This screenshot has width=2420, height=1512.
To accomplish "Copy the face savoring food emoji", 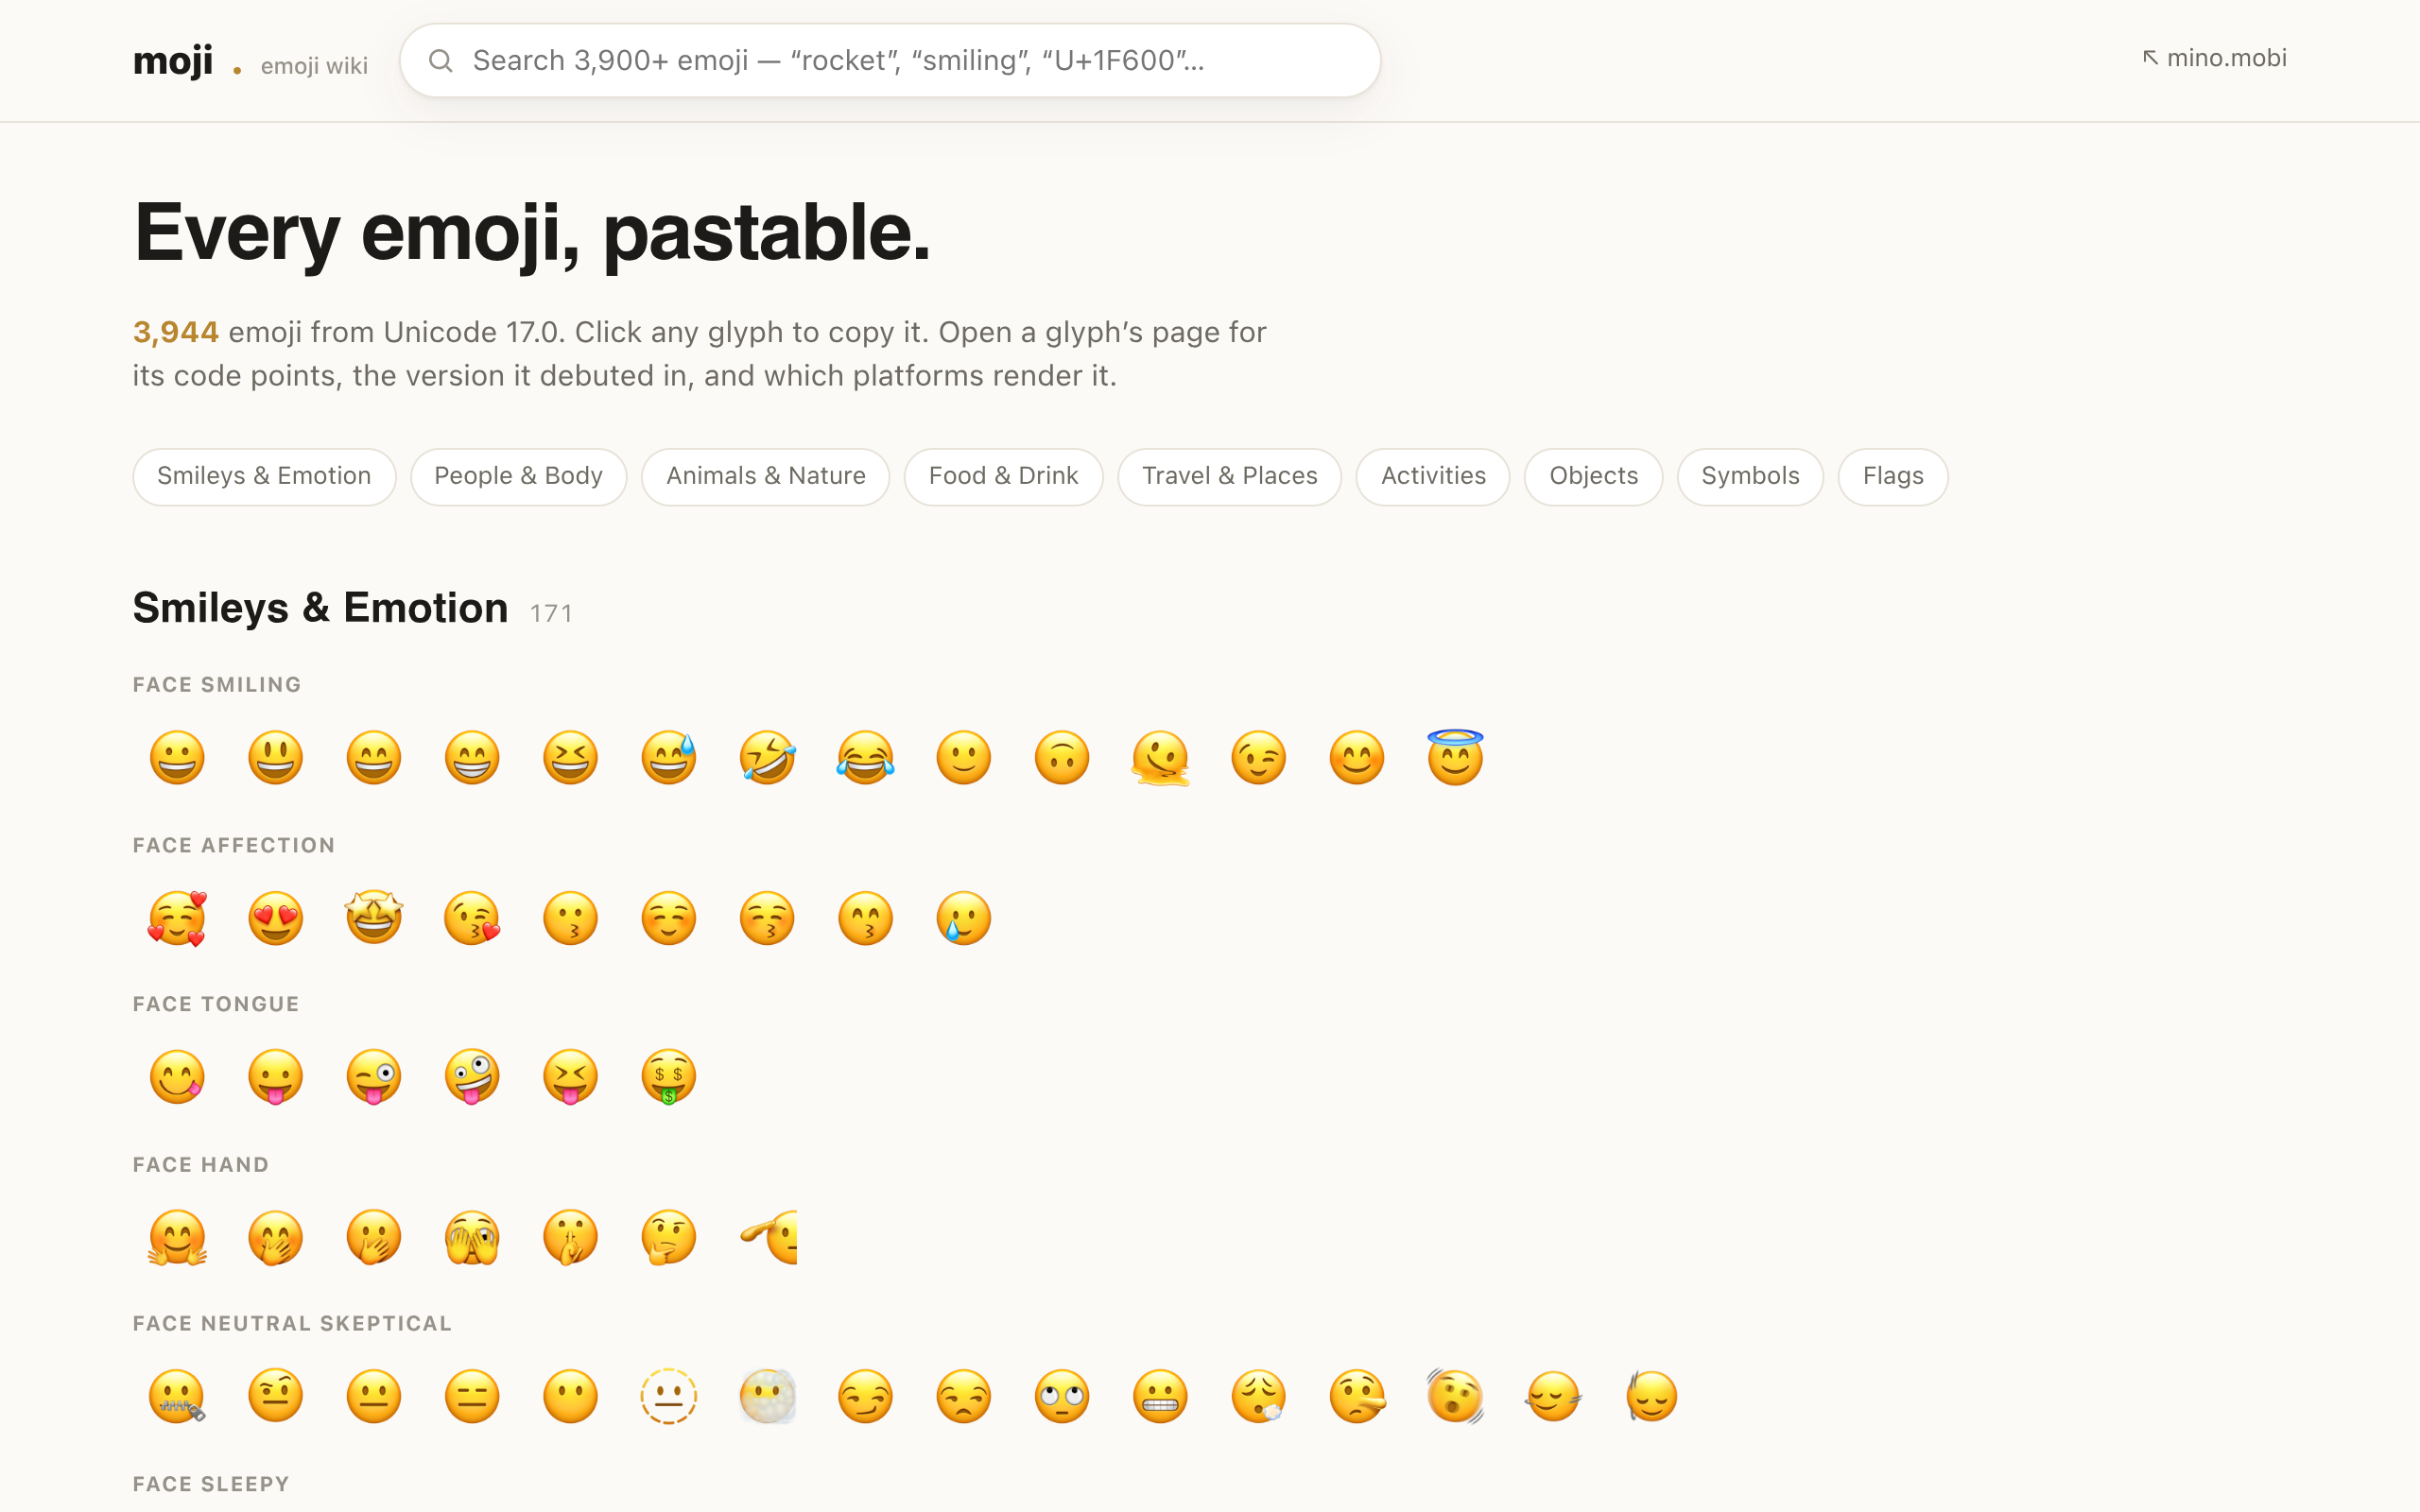I will (x=177, y=1077).
